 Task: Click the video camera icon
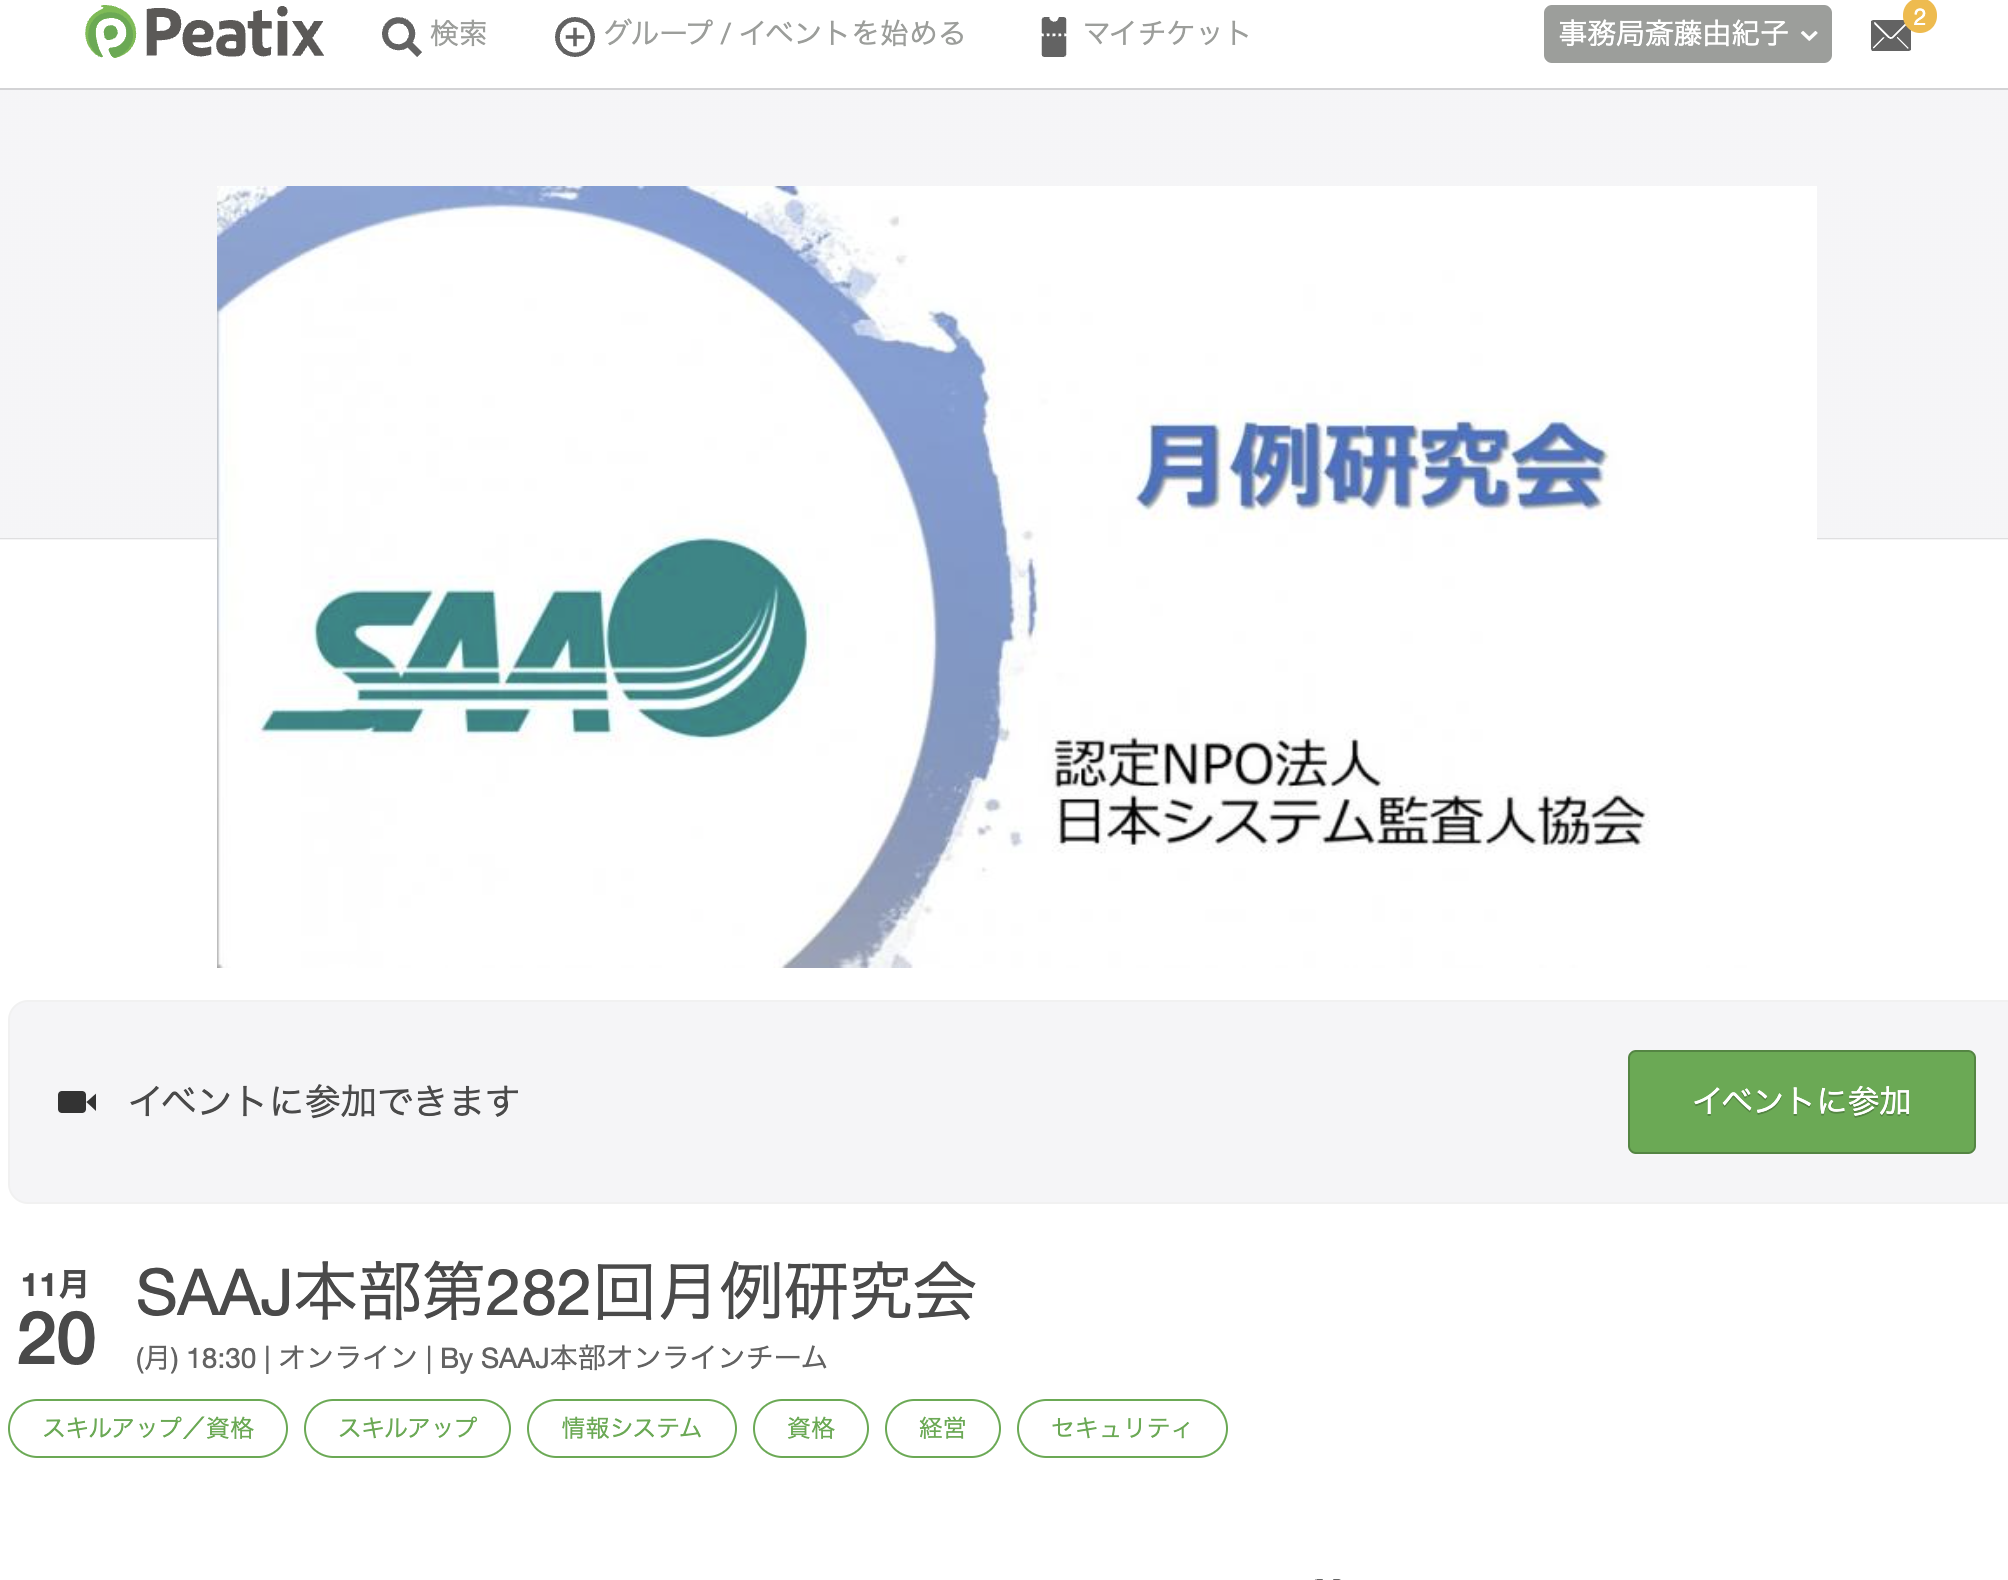coord(77,1102)
